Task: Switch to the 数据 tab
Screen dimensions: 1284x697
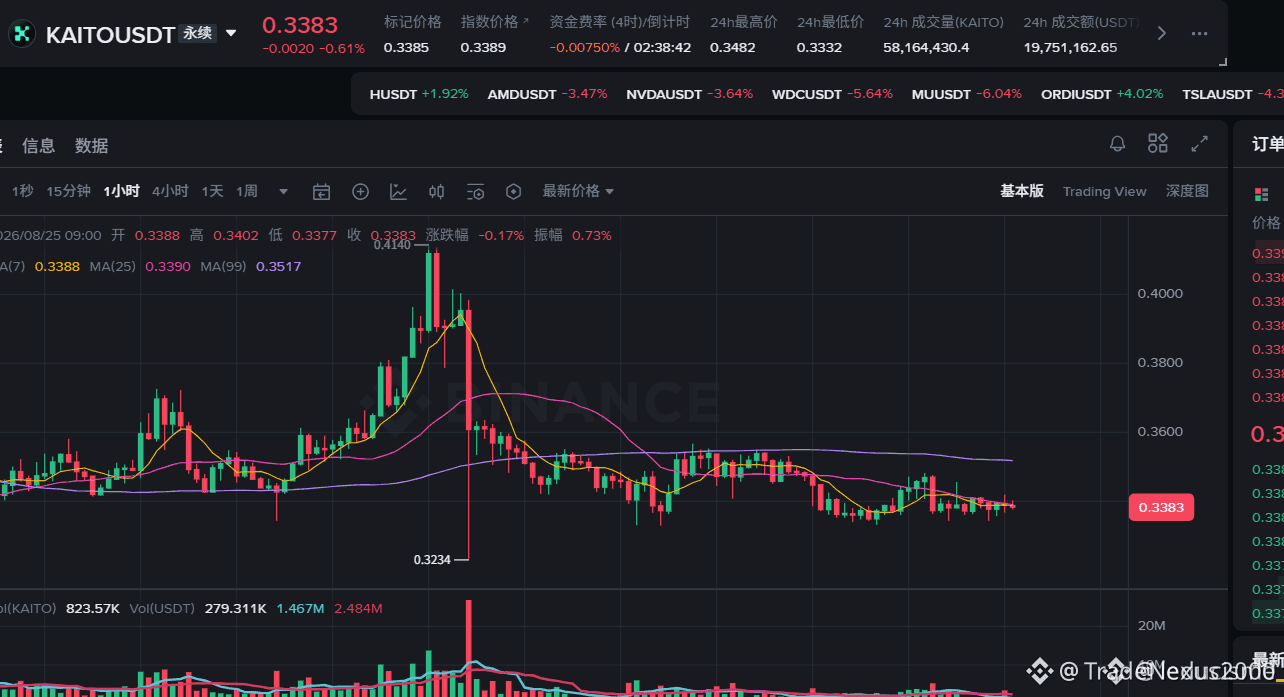Action: [91, 146]
